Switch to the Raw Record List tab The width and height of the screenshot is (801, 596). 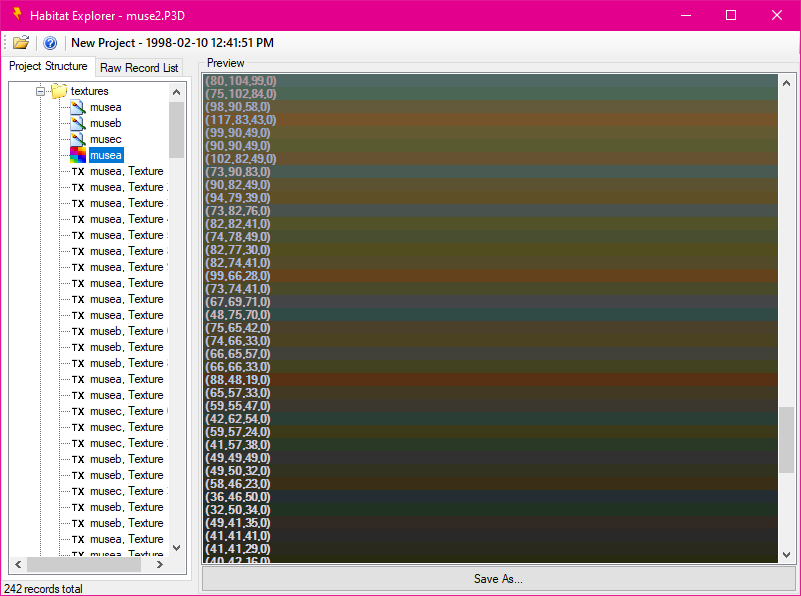(x=139, y=67)
